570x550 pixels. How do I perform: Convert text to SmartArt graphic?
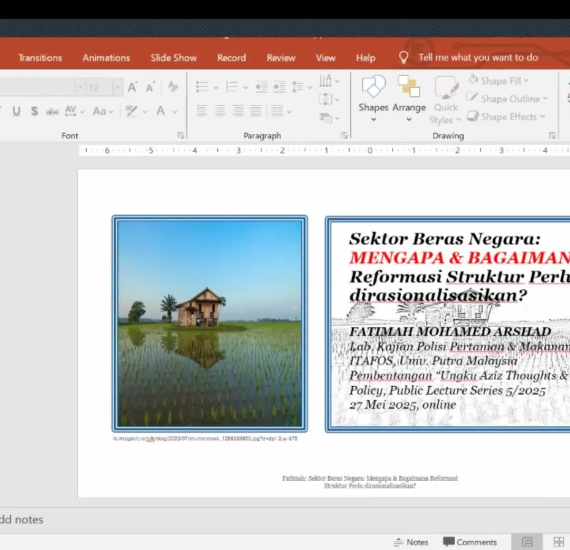[x=329, y=117]
